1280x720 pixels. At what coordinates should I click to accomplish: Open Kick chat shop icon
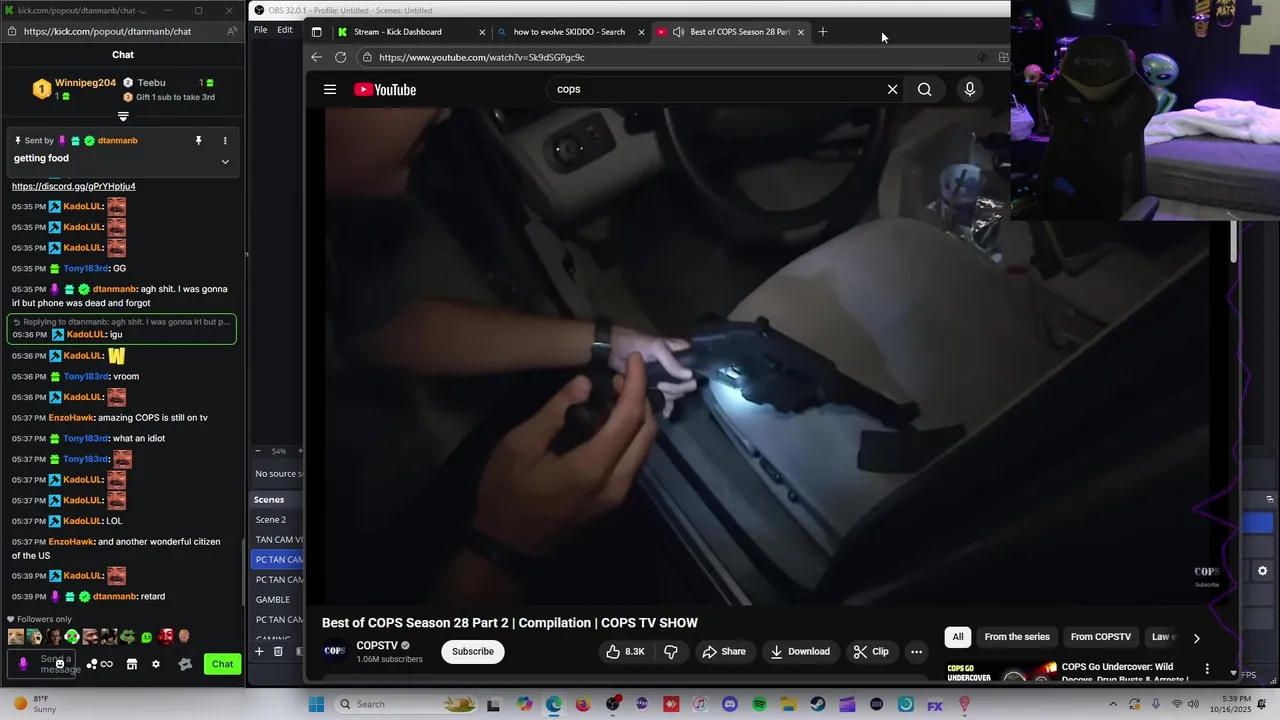tap(131, 664)
